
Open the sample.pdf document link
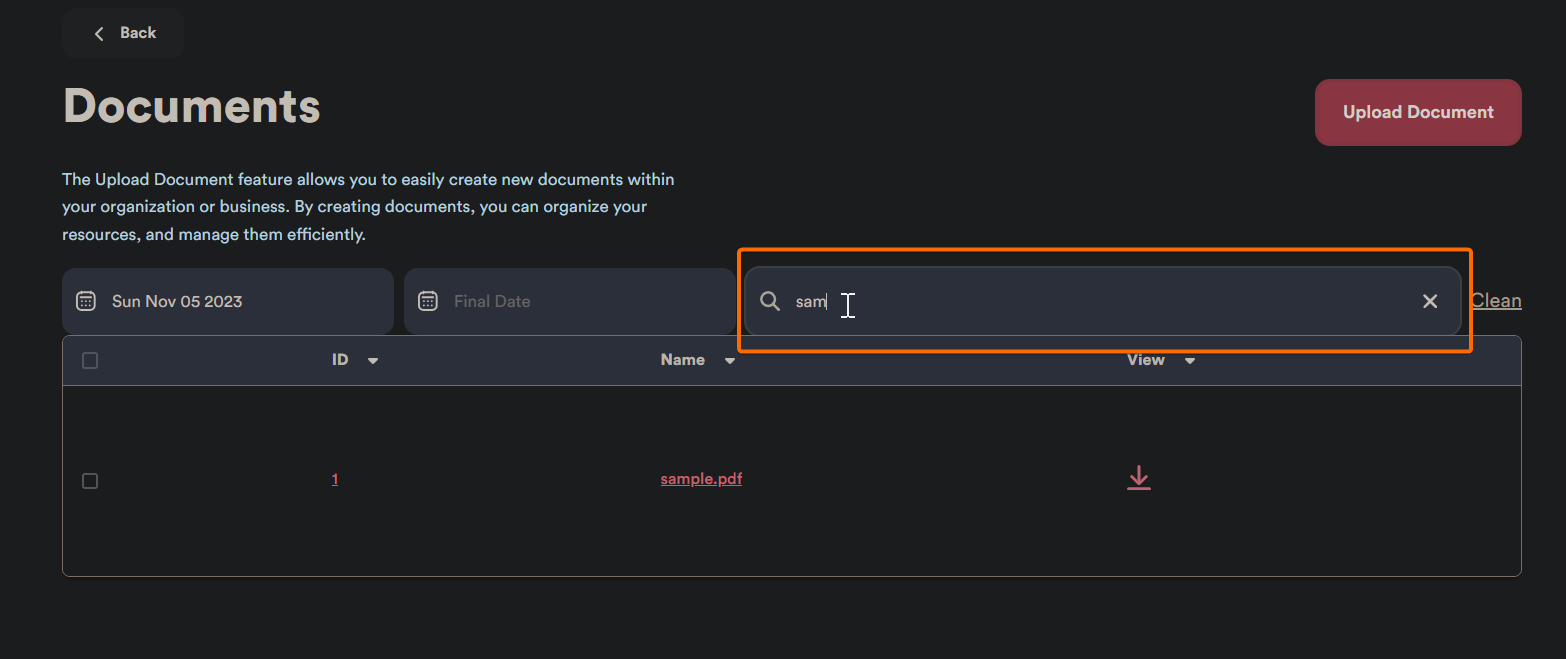click(x=701, y=479)
